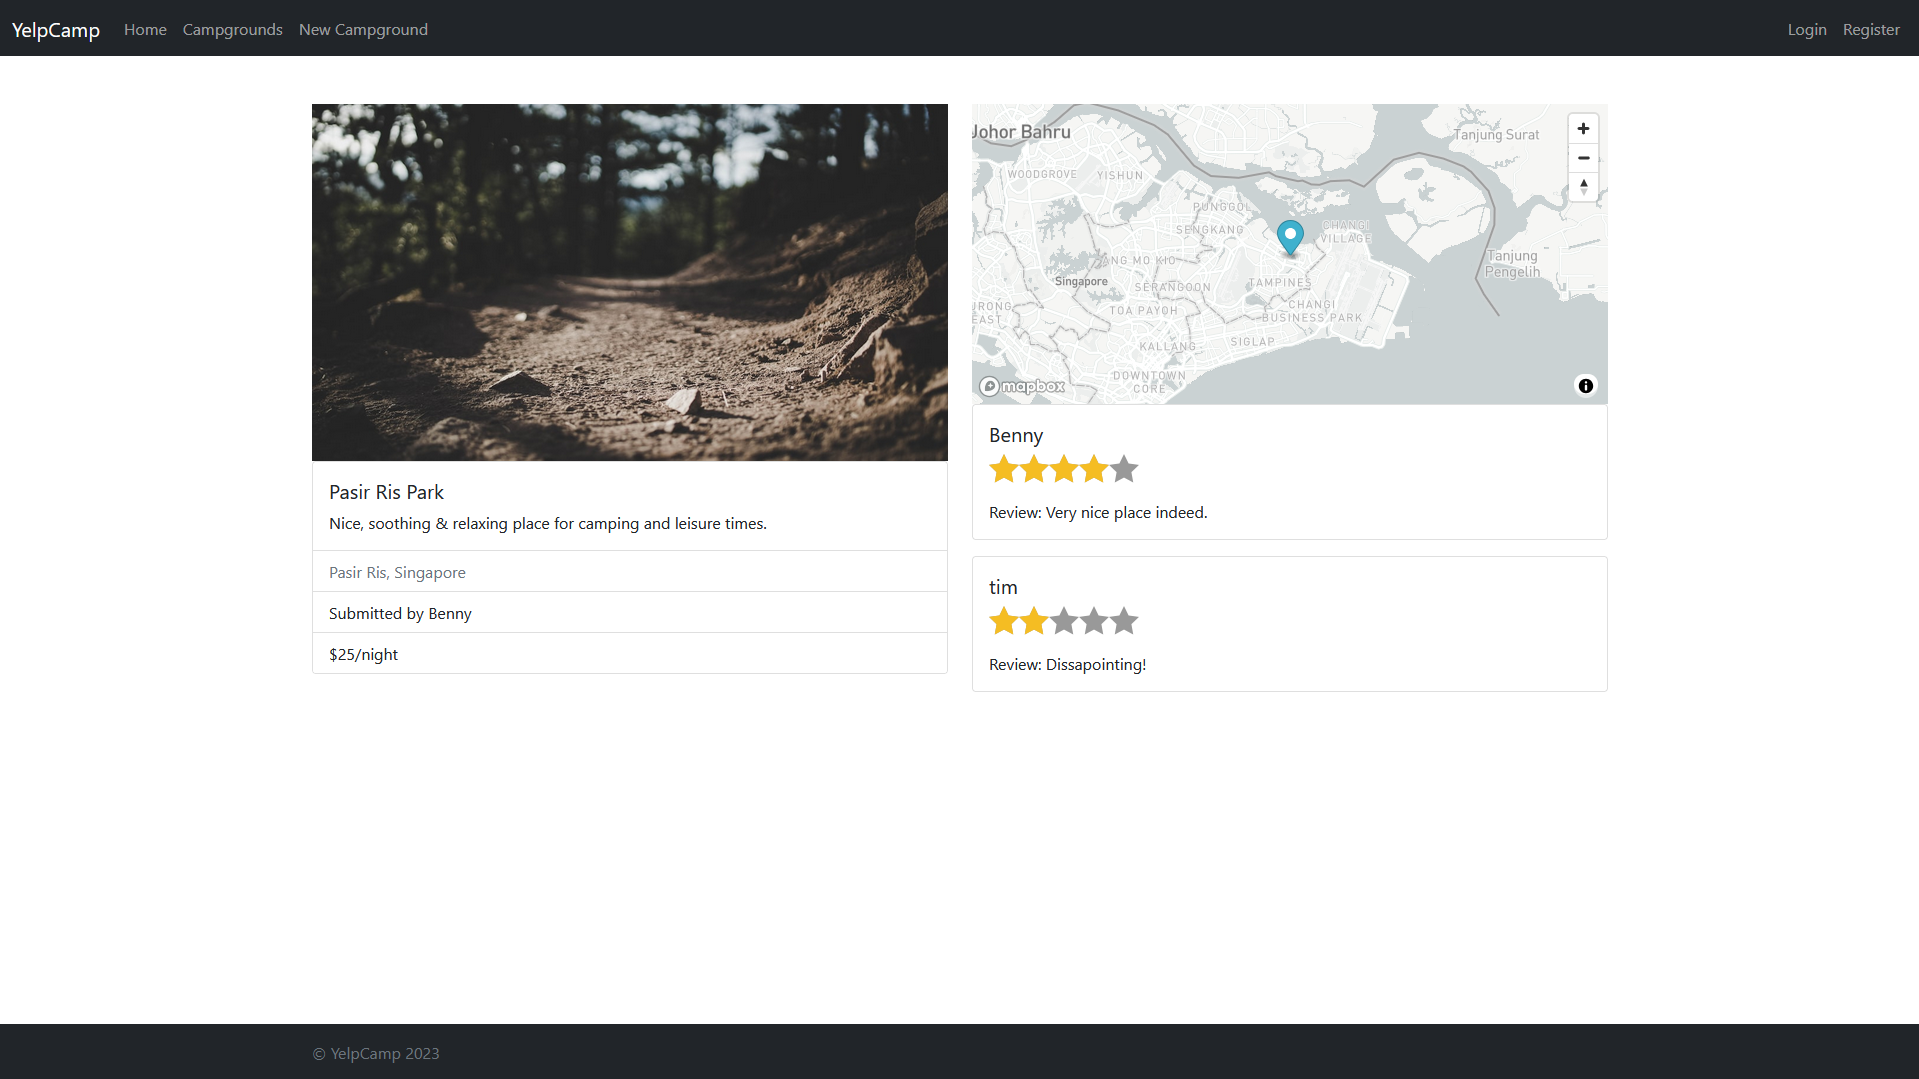Reset map bearing with the compass icon

(1583, 187)
